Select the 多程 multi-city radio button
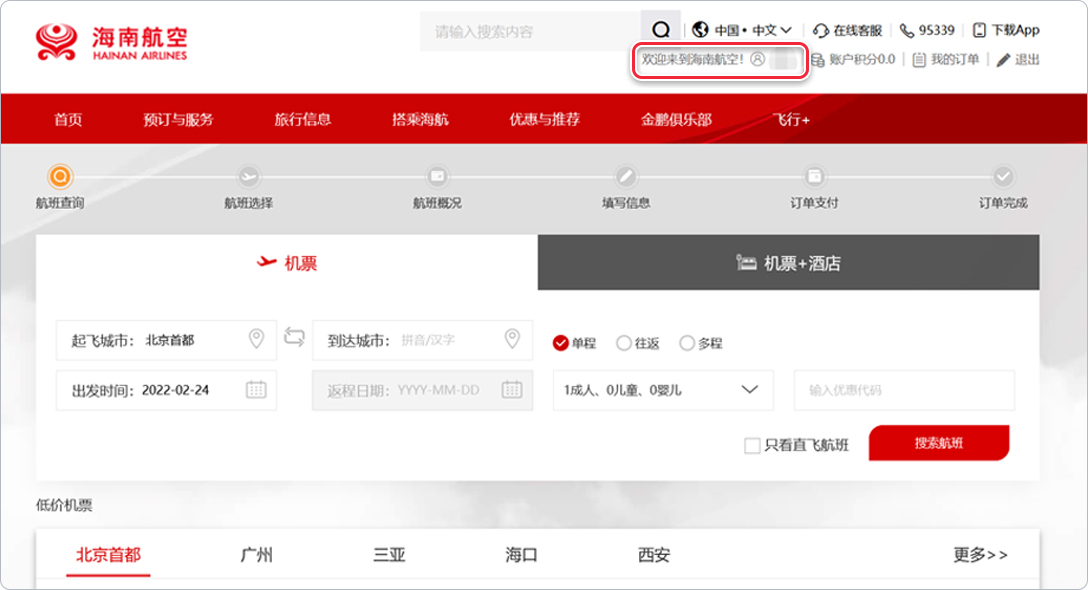Screen dimensions: 1088x590 pos(687,343)
